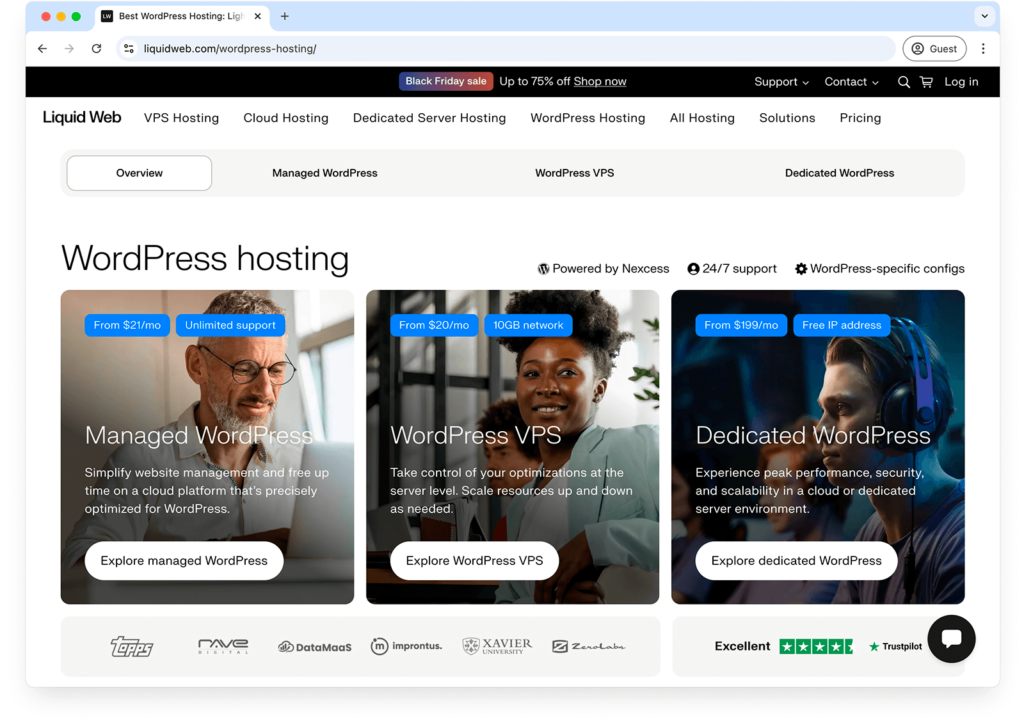Click the From $199/mo badge

pyautogui.click(x=741, y=325)
